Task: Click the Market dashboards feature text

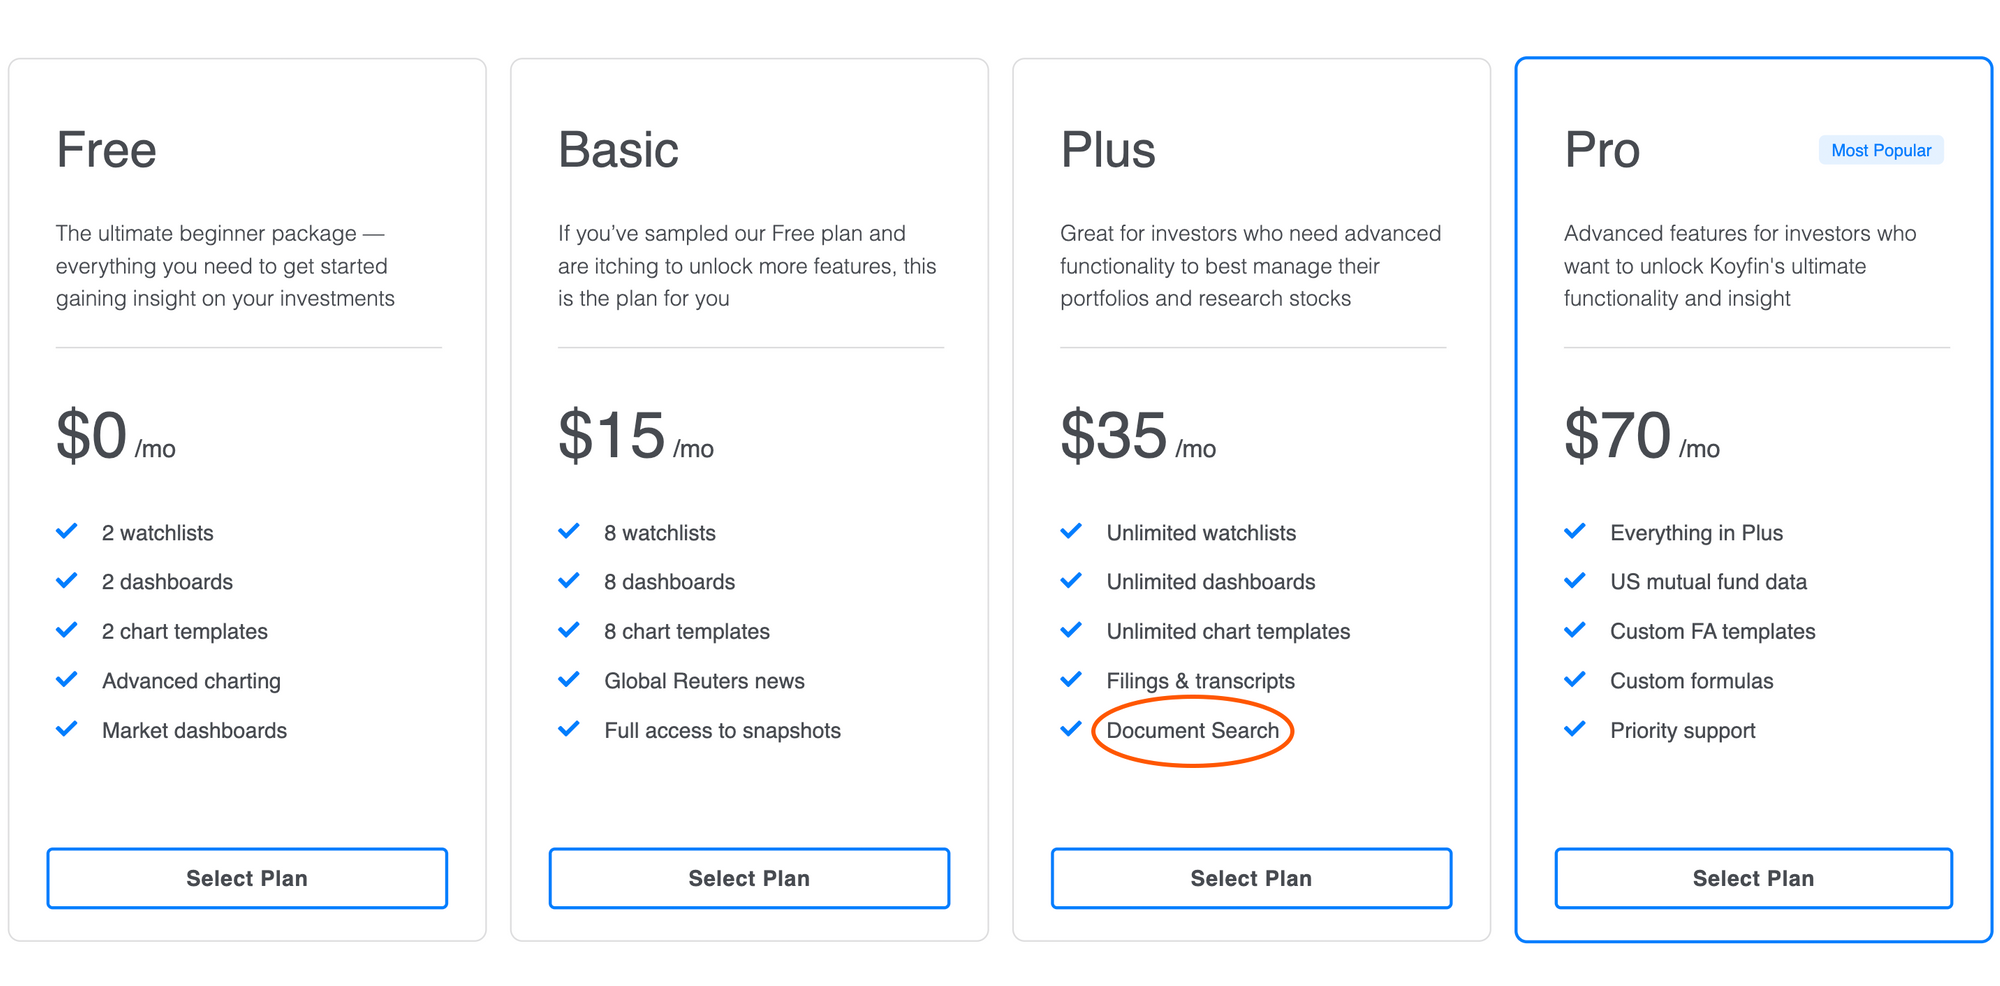Action: click(x=194, y=731)
